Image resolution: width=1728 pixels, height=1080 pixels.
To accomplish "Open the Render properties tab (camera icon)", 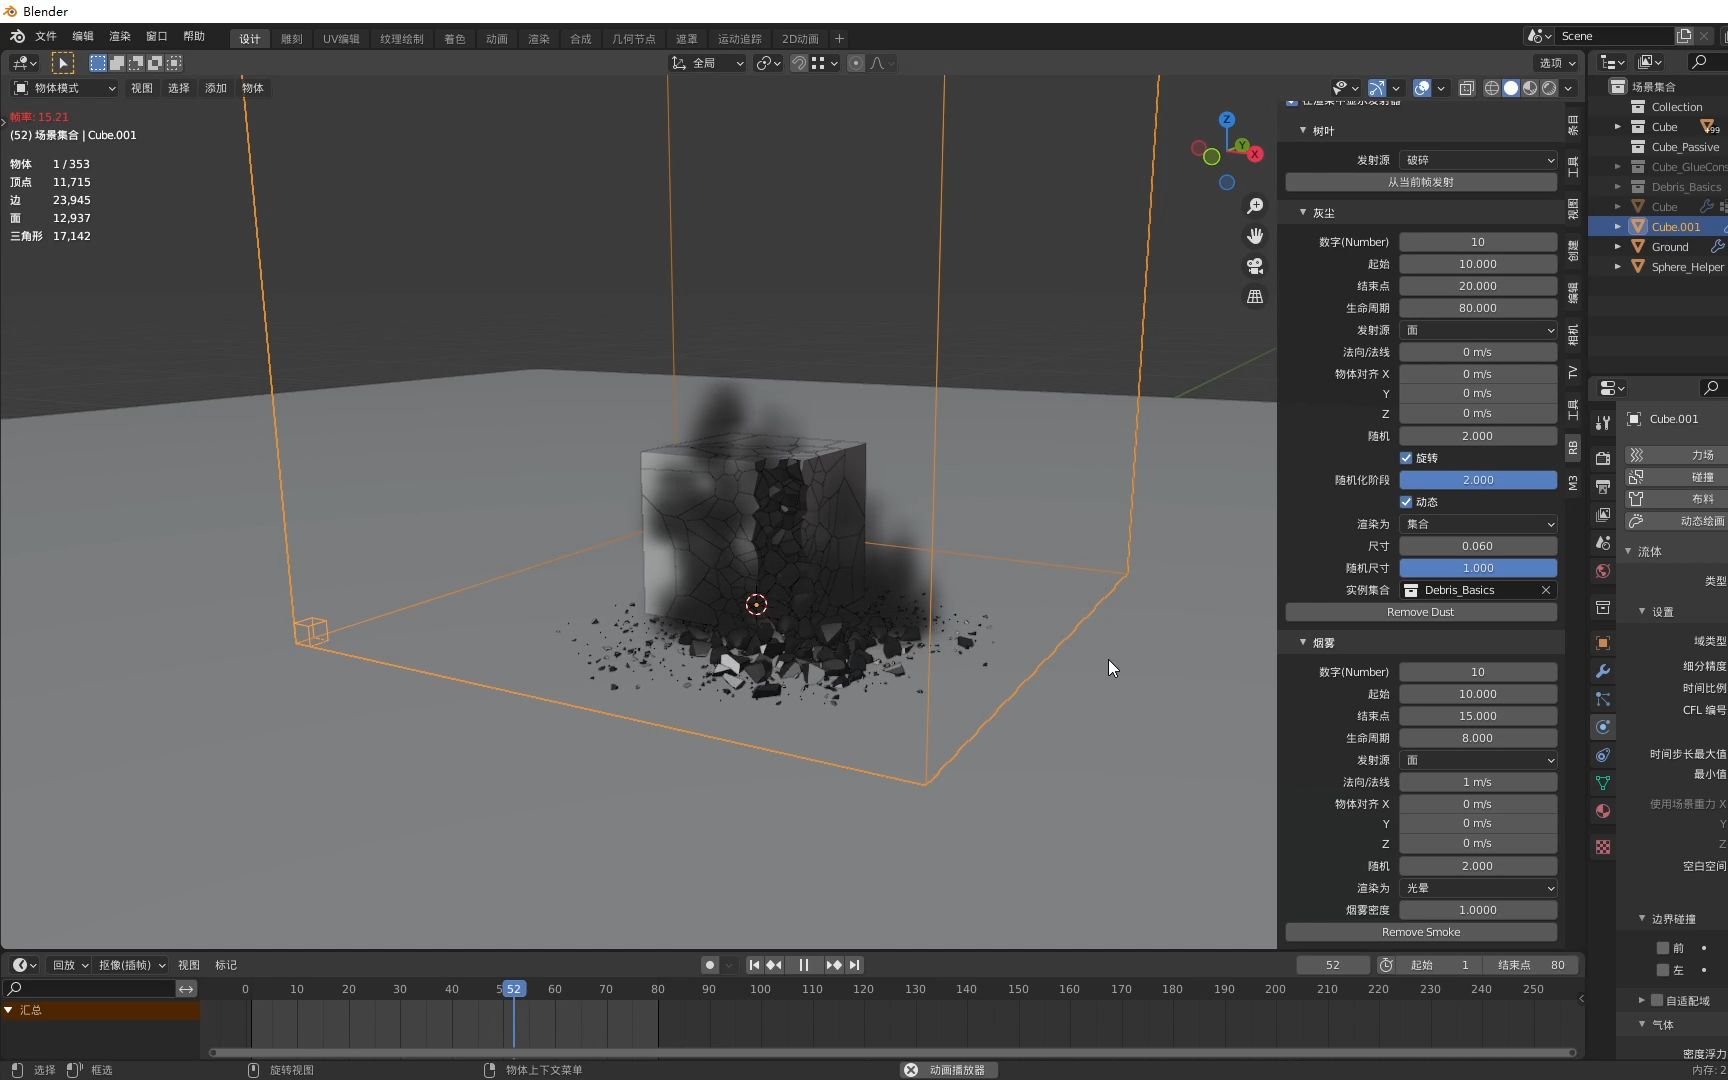I will (1602, 457).
